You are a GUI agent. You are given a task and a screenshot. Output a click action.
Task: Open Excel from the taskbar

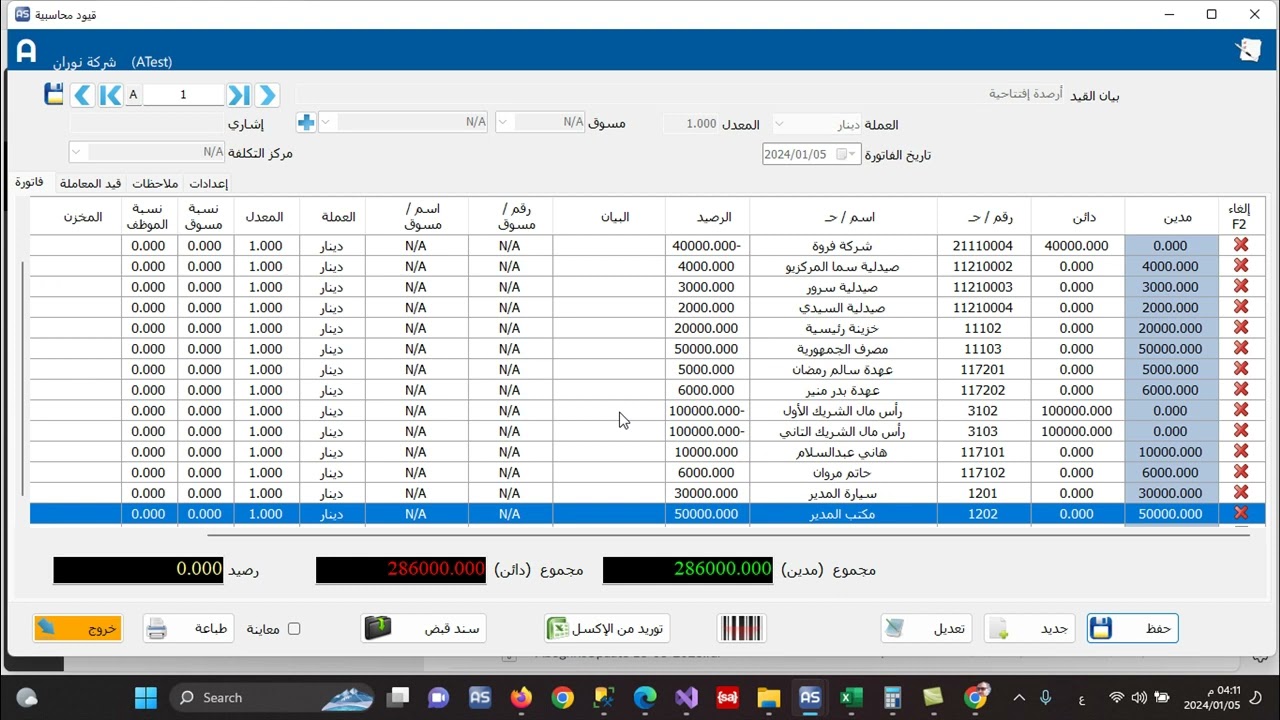tap(851, 697)
